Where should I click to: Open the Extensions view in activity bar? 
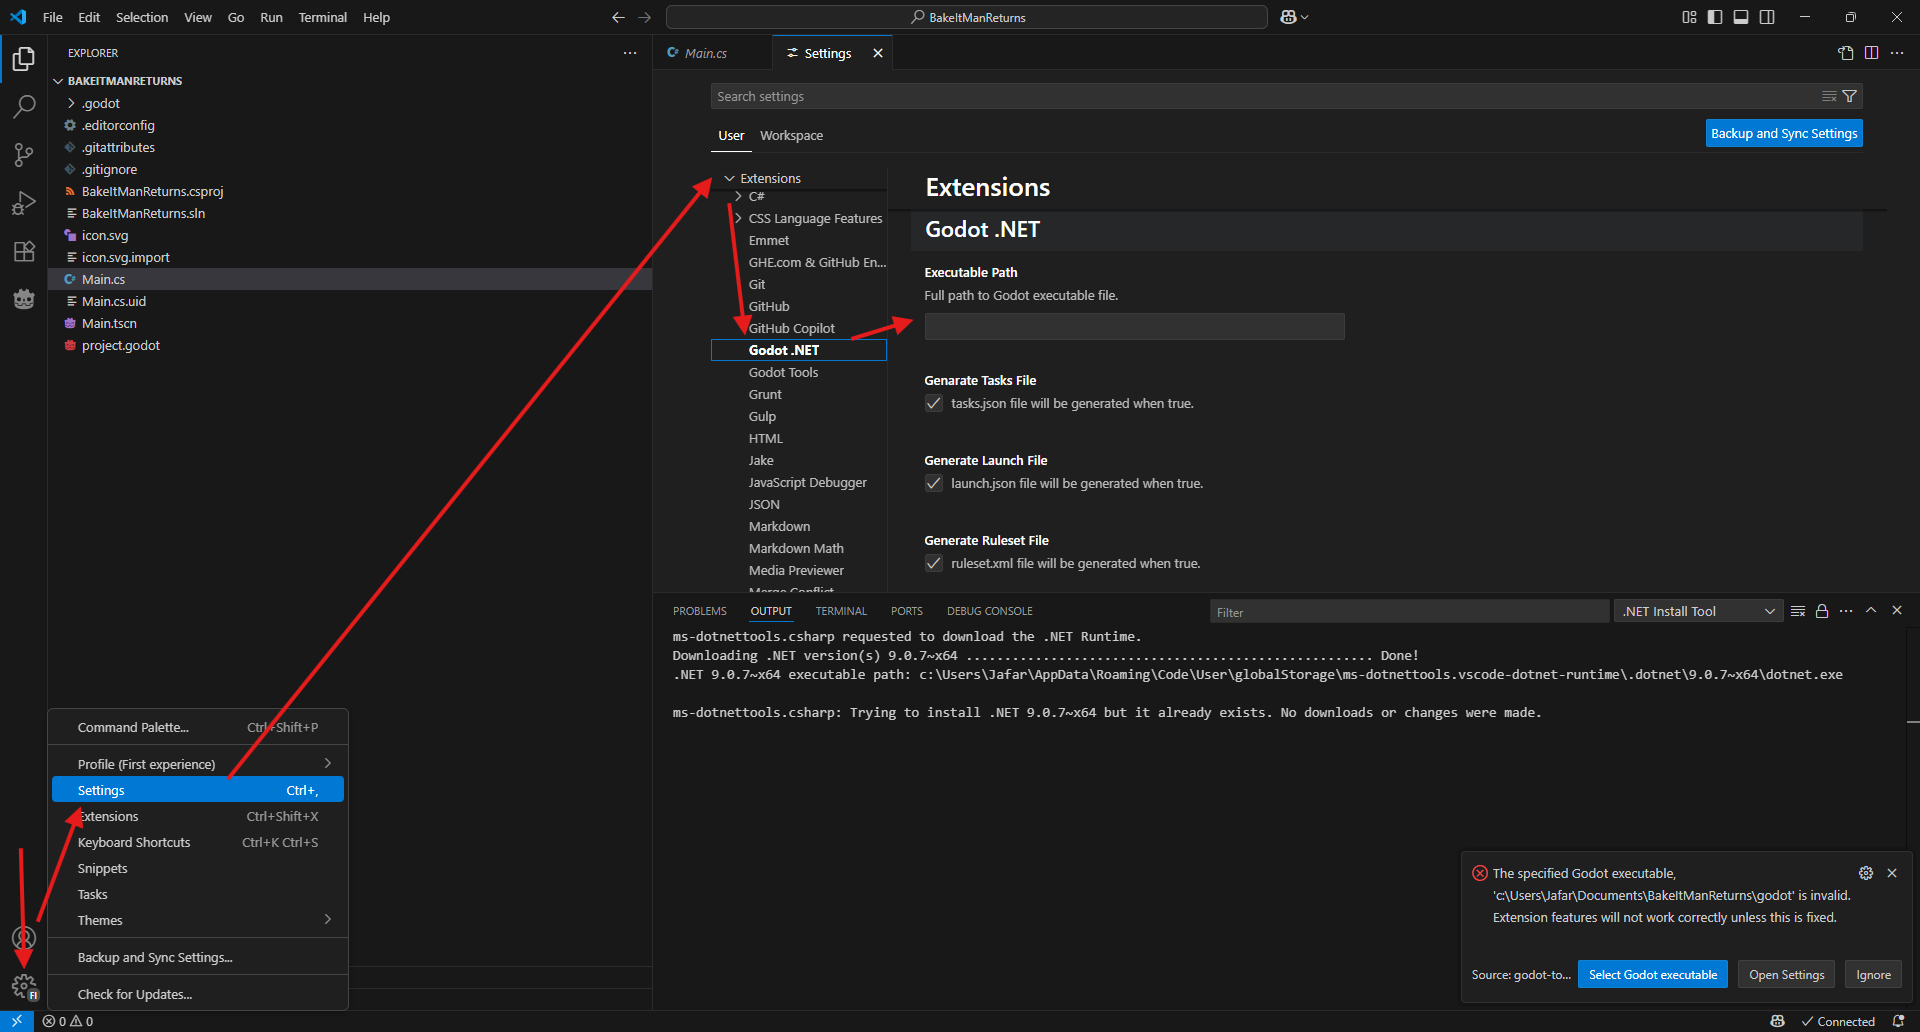click(x=24, y=251)
